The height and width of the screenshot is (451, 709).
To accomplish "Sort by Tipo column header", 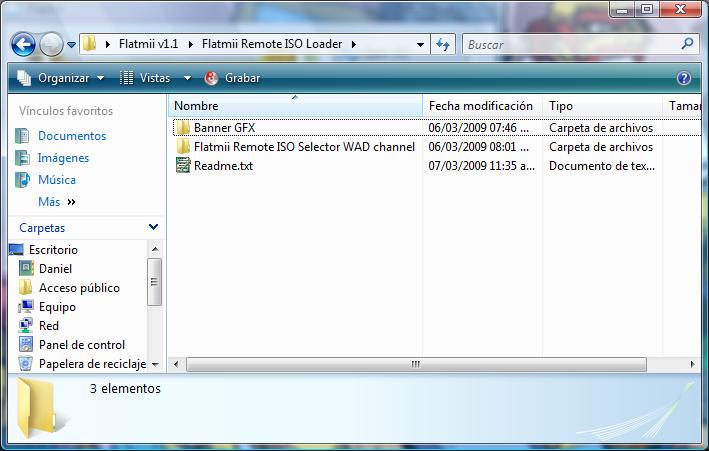I will tap(602, 106).
